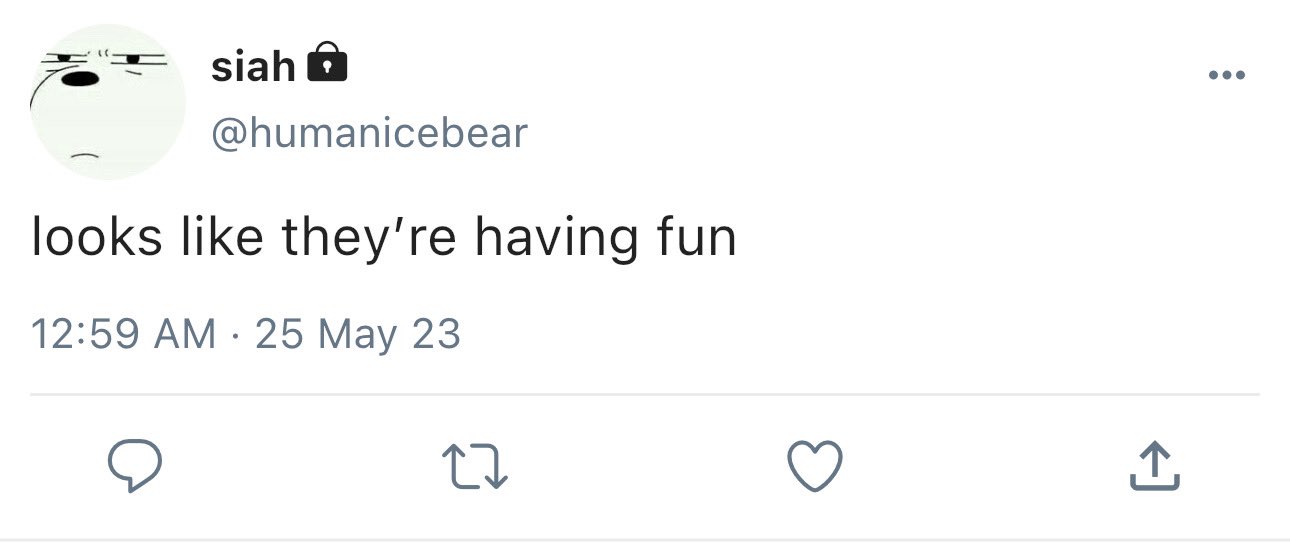Viewport: 1290px width, 558px height.
Task: Open the reply speech bubble icon
Action: 134,467
